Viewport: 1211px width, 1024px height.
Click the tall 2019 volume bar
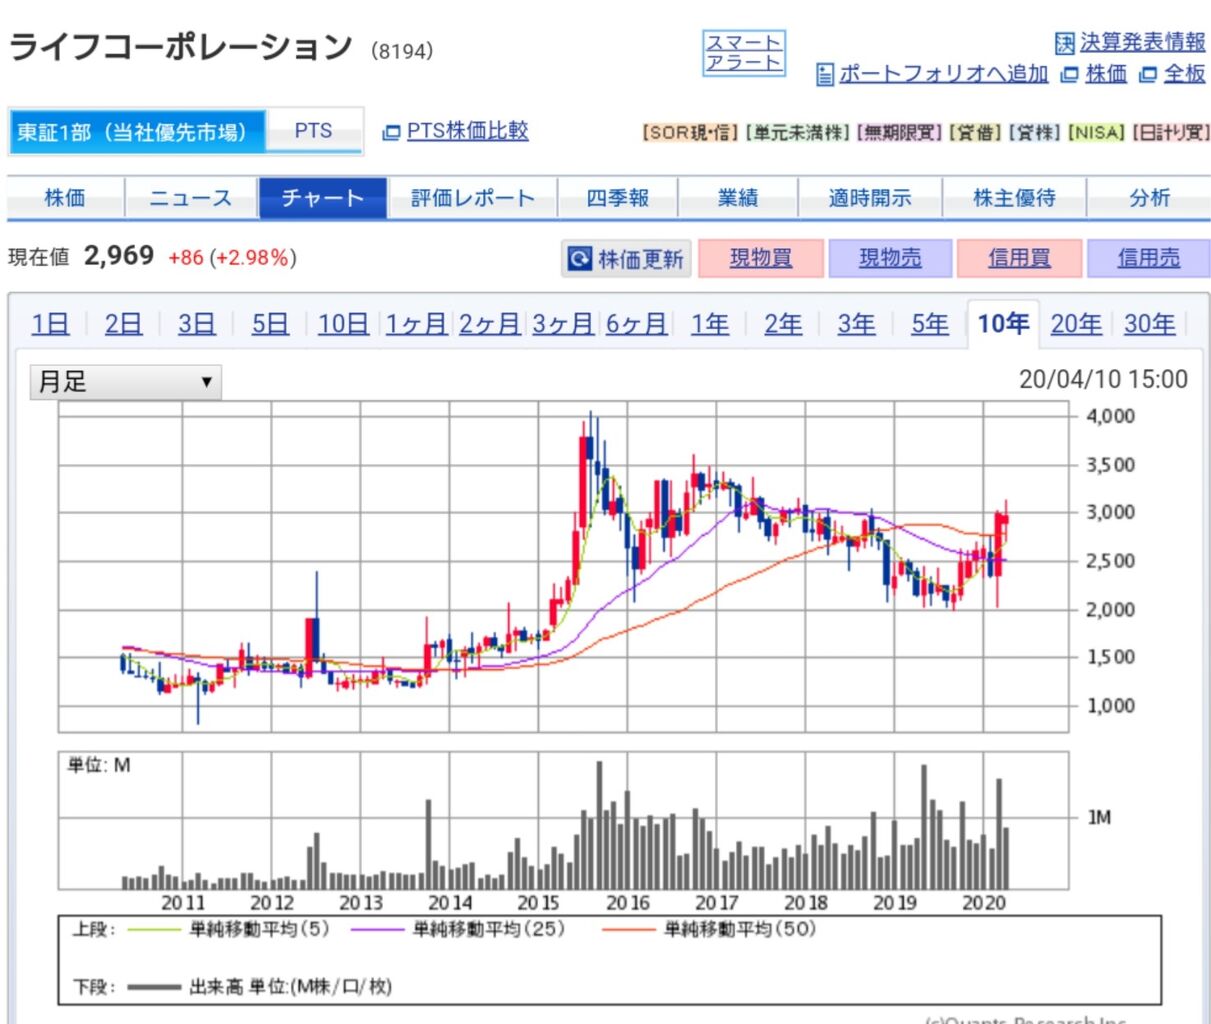[x=924, y=827]
